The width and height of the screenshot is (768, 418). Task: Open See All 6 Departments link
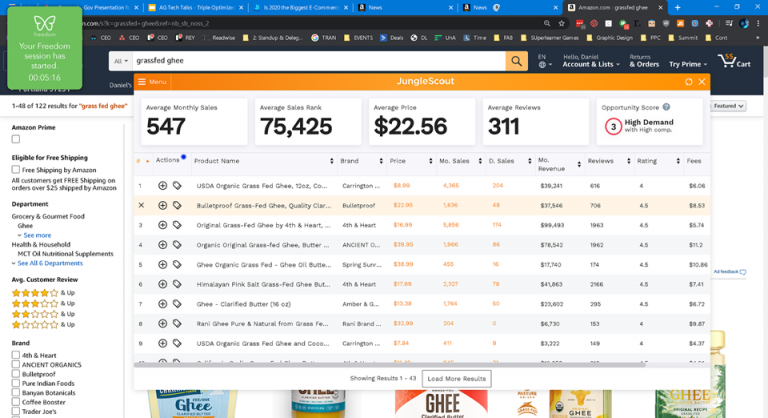tap(48, 263)
